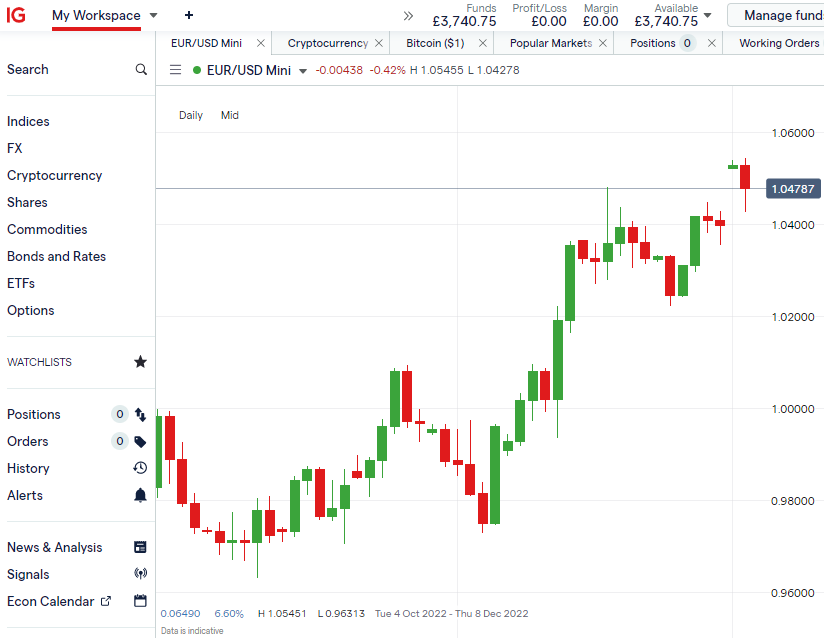Expand the collapsed header with double chevron

tap(408, 16)
